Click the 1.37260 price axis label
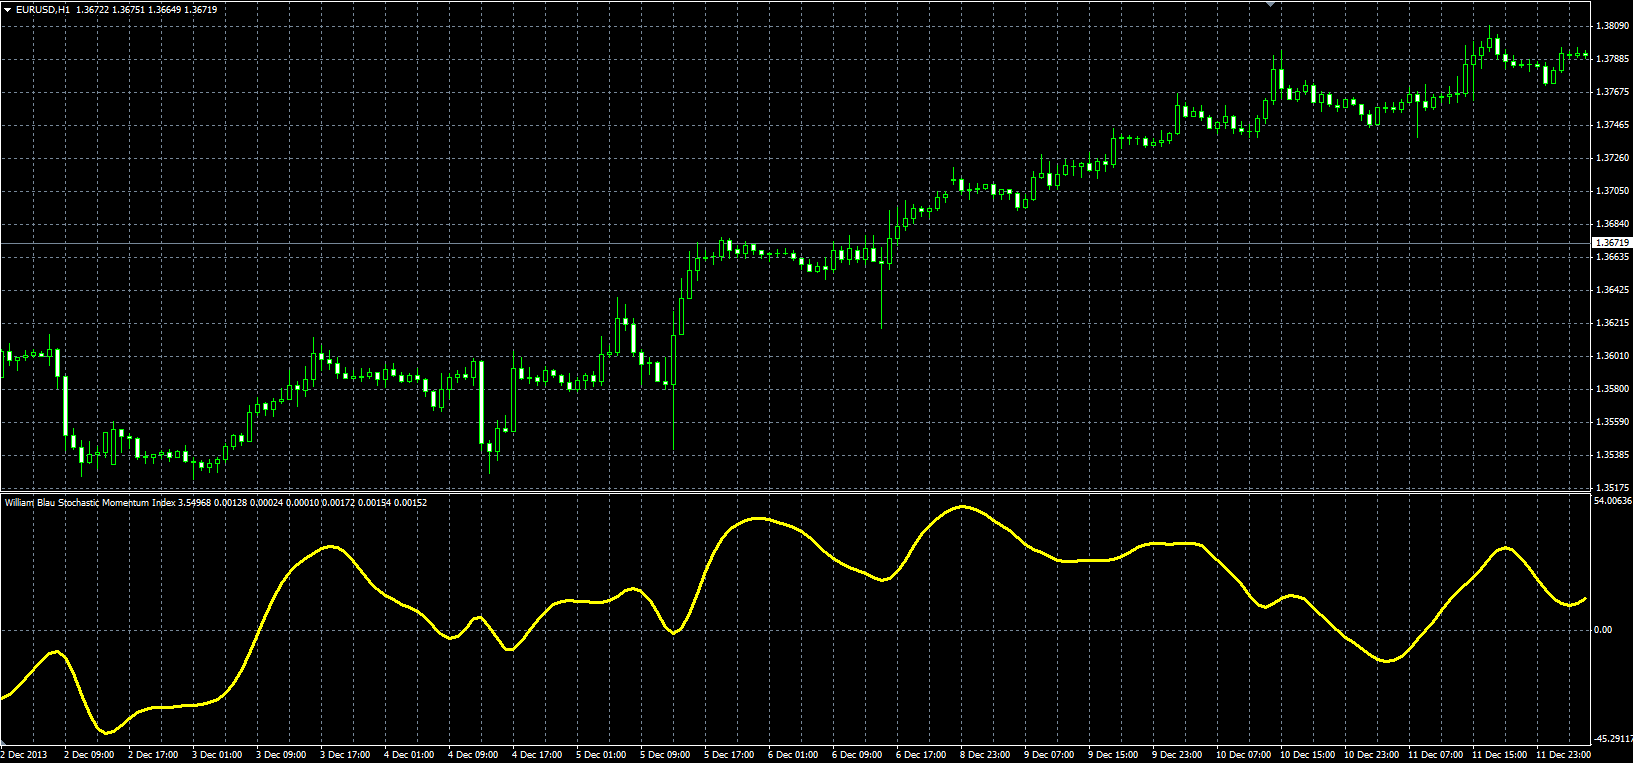The width and height of the screenshot is (1633, 763). click(x=1613, y=158)
